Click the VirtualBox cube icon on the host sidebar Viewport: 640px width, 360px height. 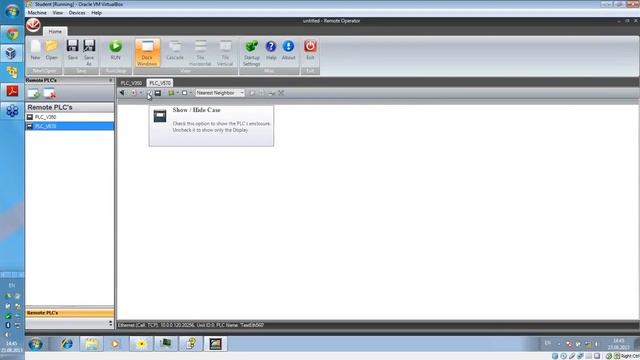pos(12,53)
